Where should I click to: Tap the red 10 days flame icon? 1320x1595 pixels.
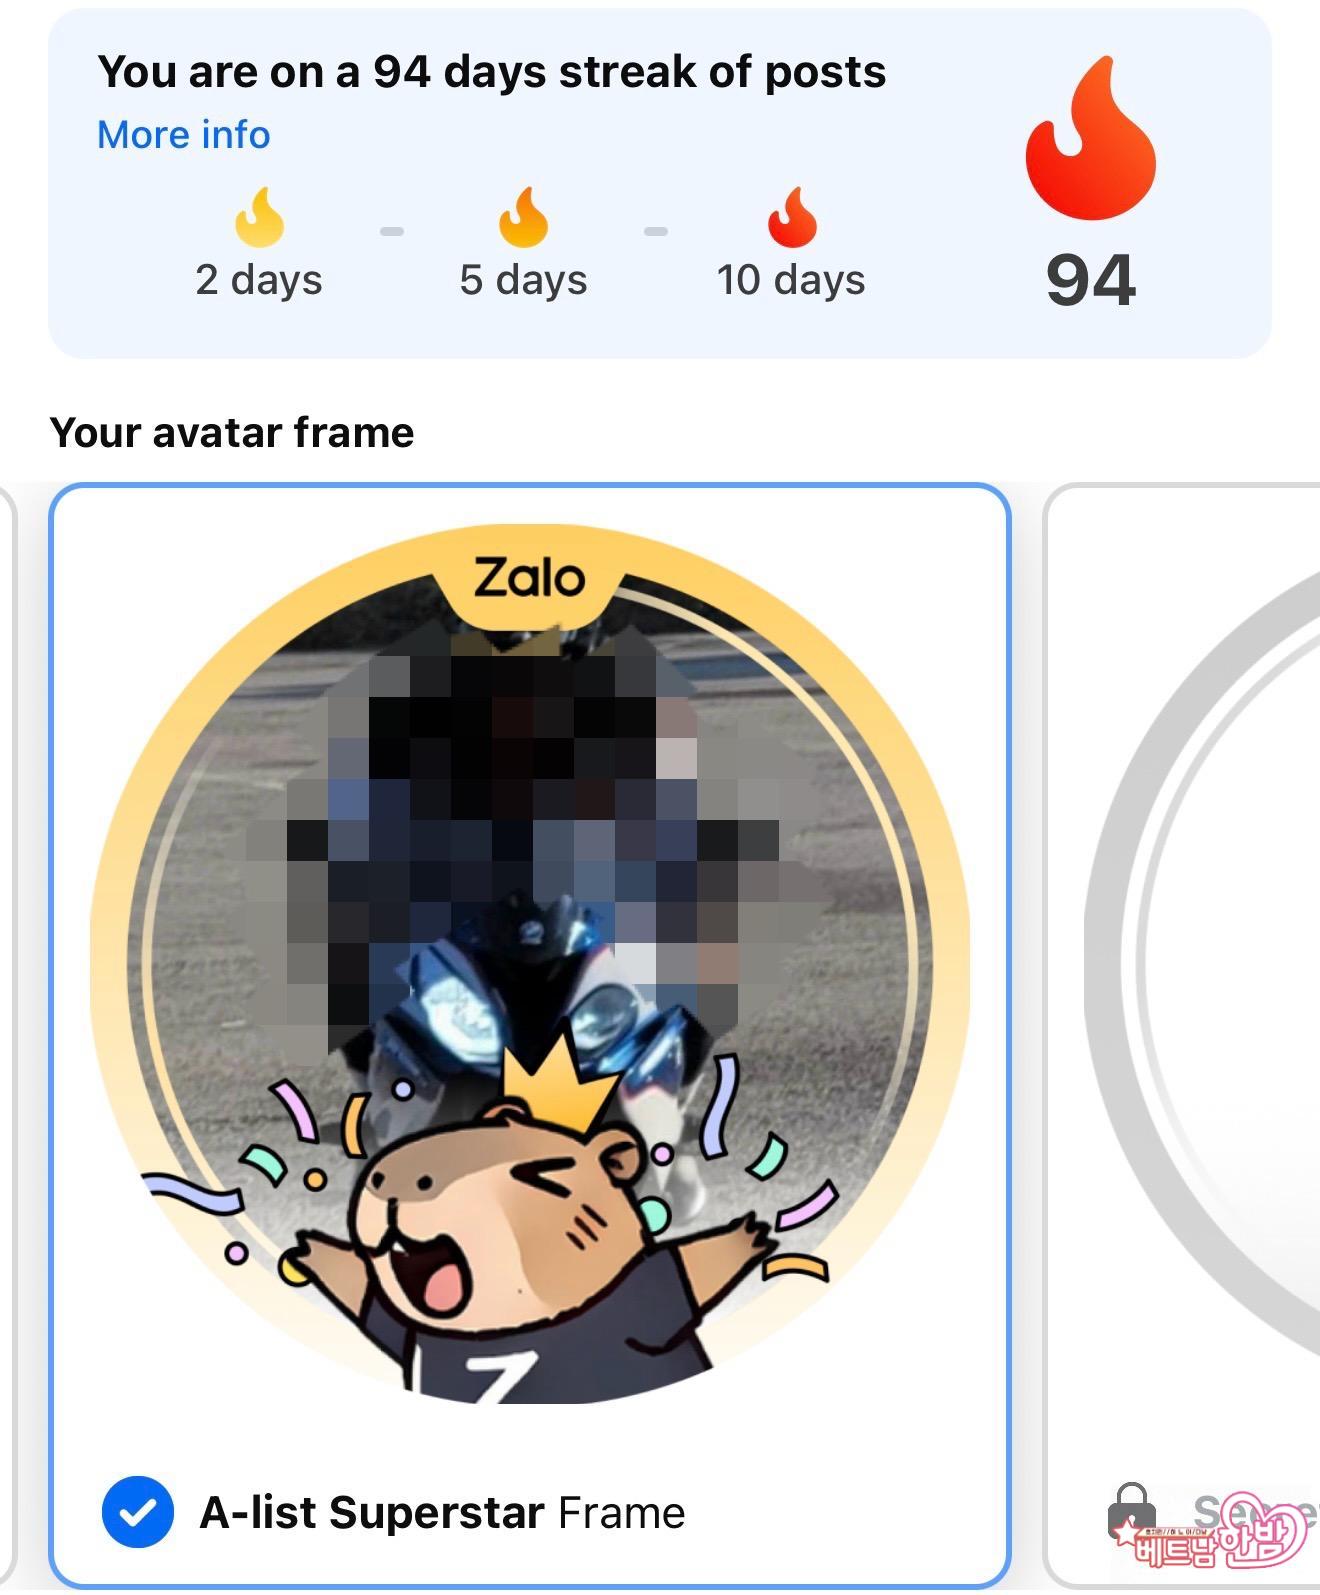(792, 216)
